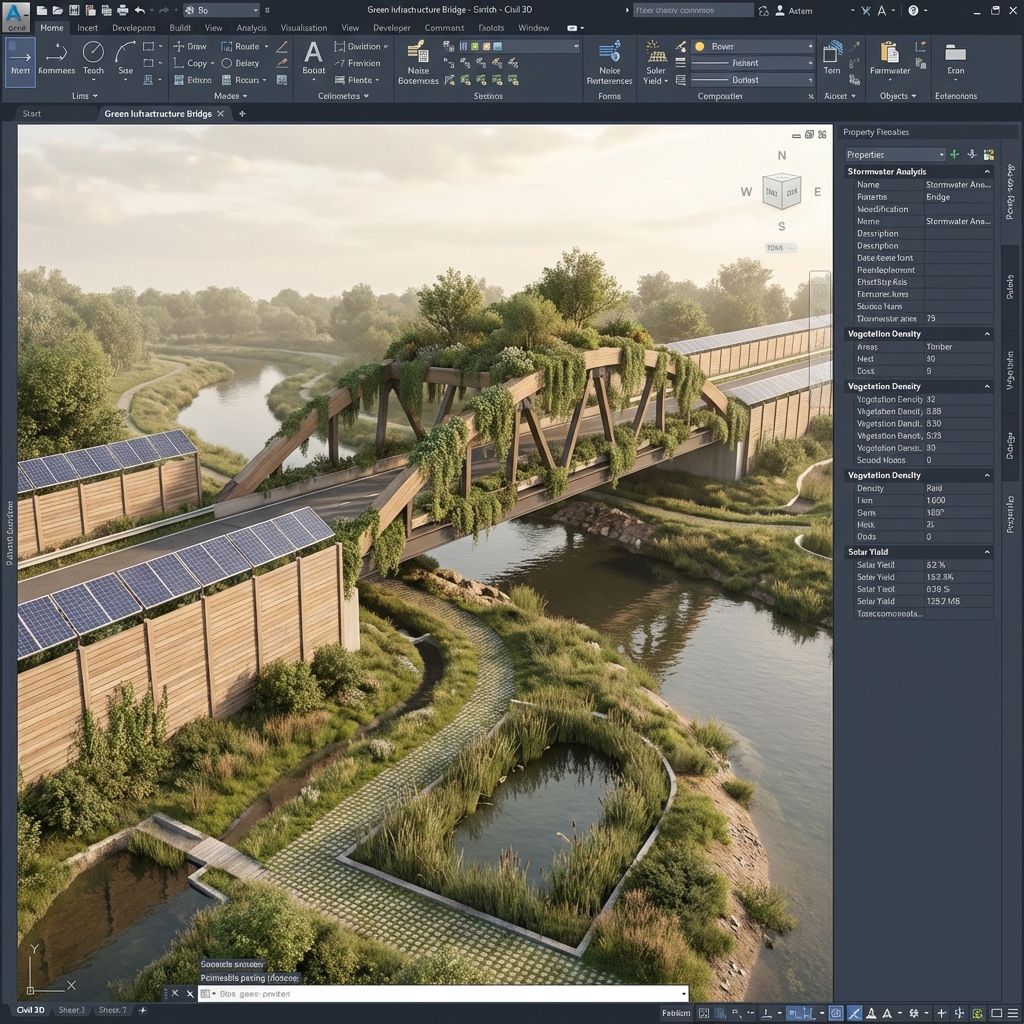Select the circle Teach tool
Viewport: 1024px width, 1024px height.
[x=93, y=52]
